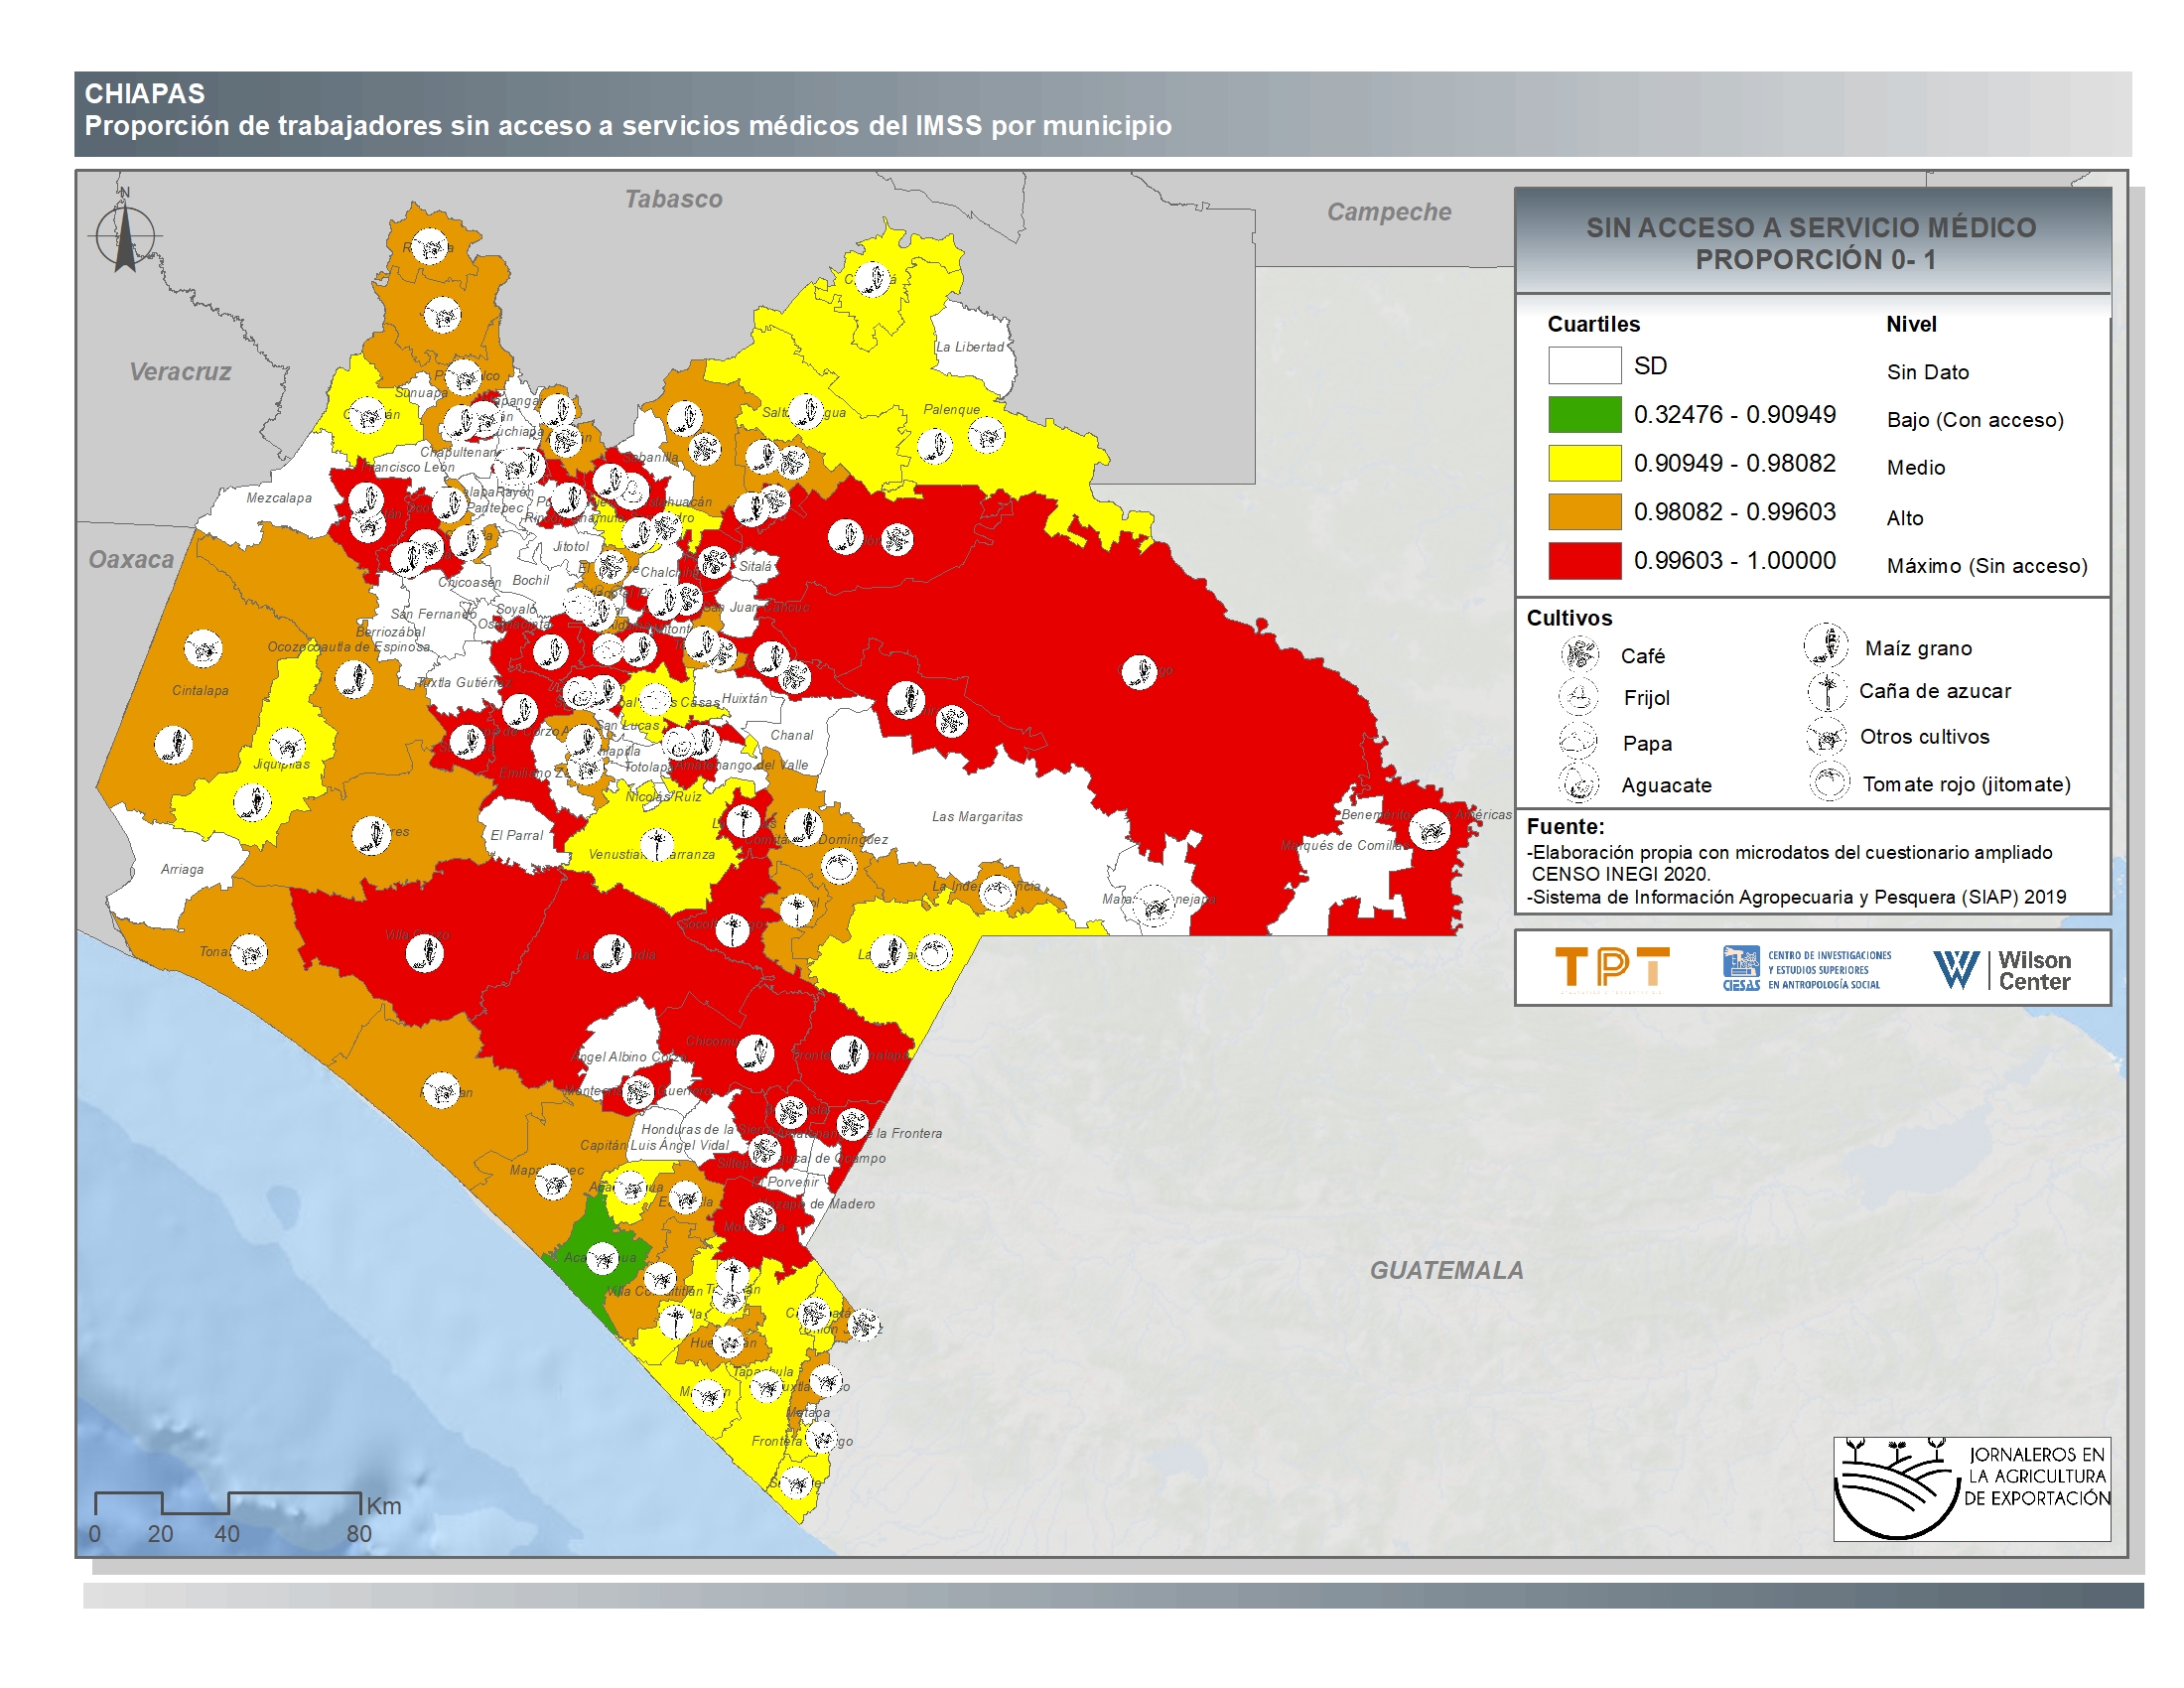Click the north arrow compass icon
Screen dimensions: 2184x1688
[x=125, y=237]
